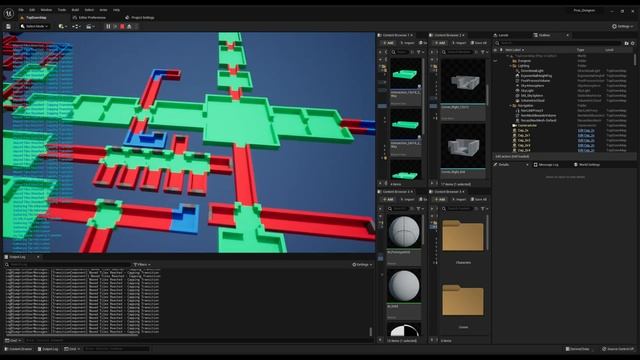Toggle the Outliner visibility eye column header
The image size is (640, 360).
tap(496, 50)
